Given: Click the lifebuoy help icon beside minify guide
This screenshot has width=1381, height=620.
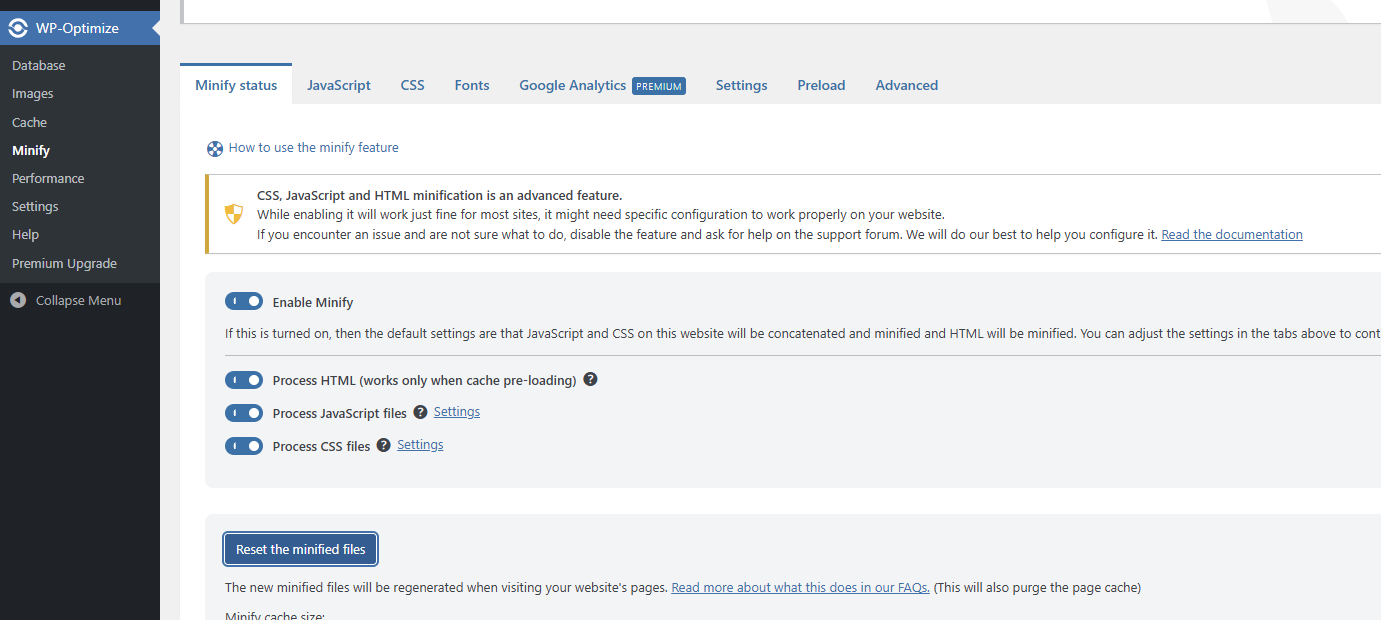Looking at the screenshot, I should (x=214, y=148).
